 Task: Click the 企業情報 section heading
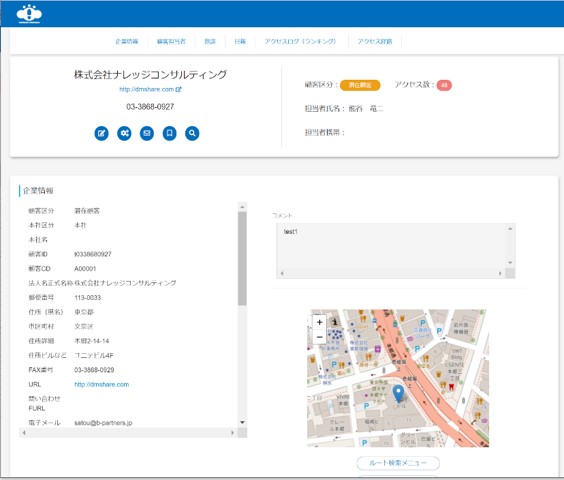click(38, 191)
